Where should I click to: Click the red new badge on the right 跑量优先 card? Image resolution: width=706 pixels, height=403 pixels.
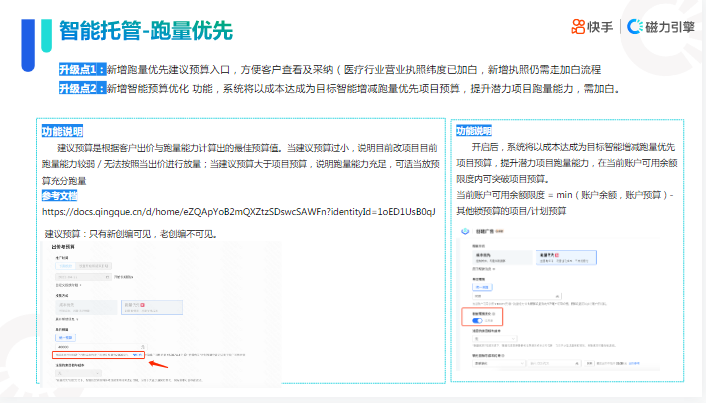point(557,255)
